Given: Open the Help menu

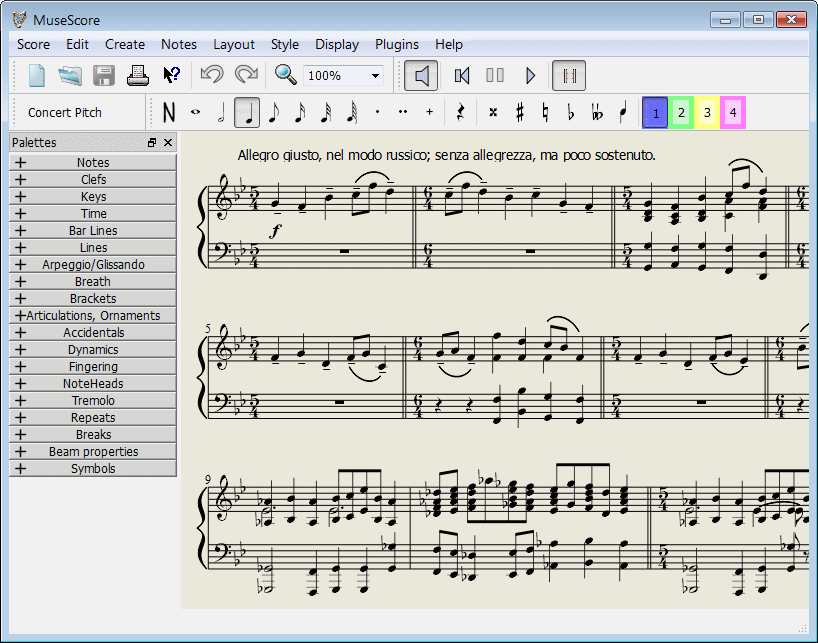Looking at the screenshot, I should (449, 44).
